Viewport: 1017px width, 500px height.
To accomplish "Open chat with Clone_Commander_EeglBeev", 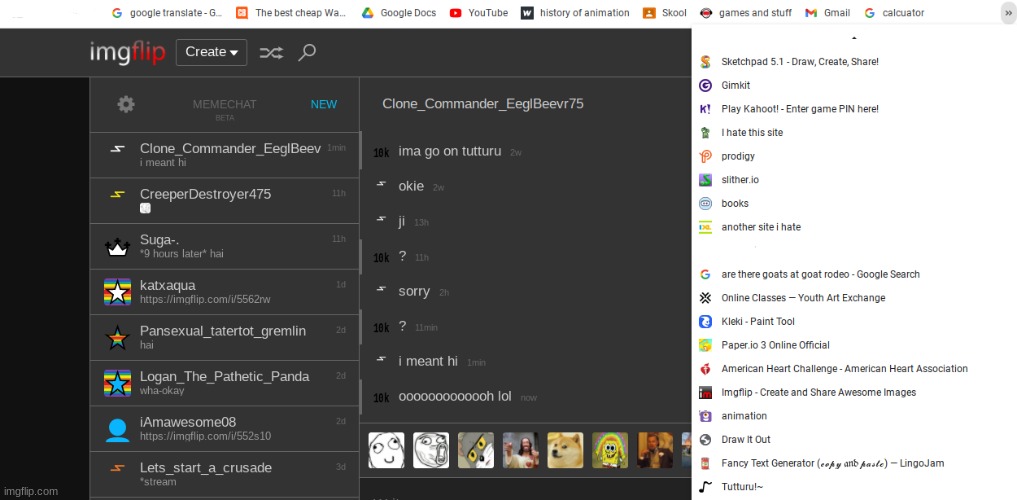I will click(x=224, y=155).
